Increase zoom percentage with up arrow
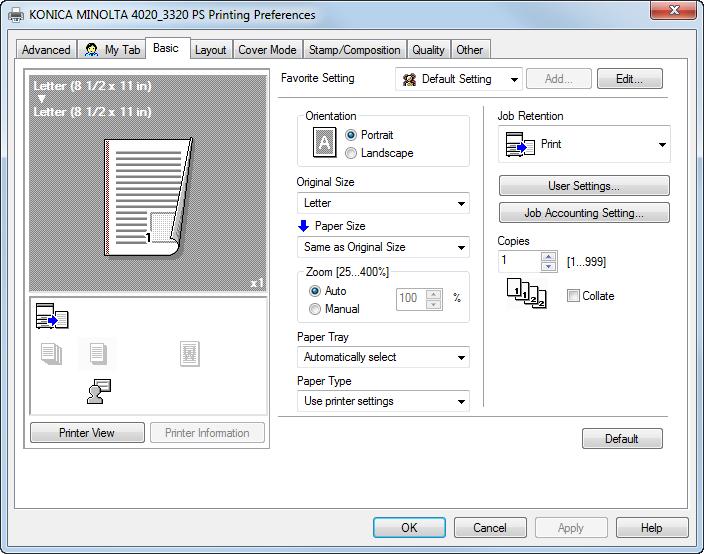 [x=433, y=295]
